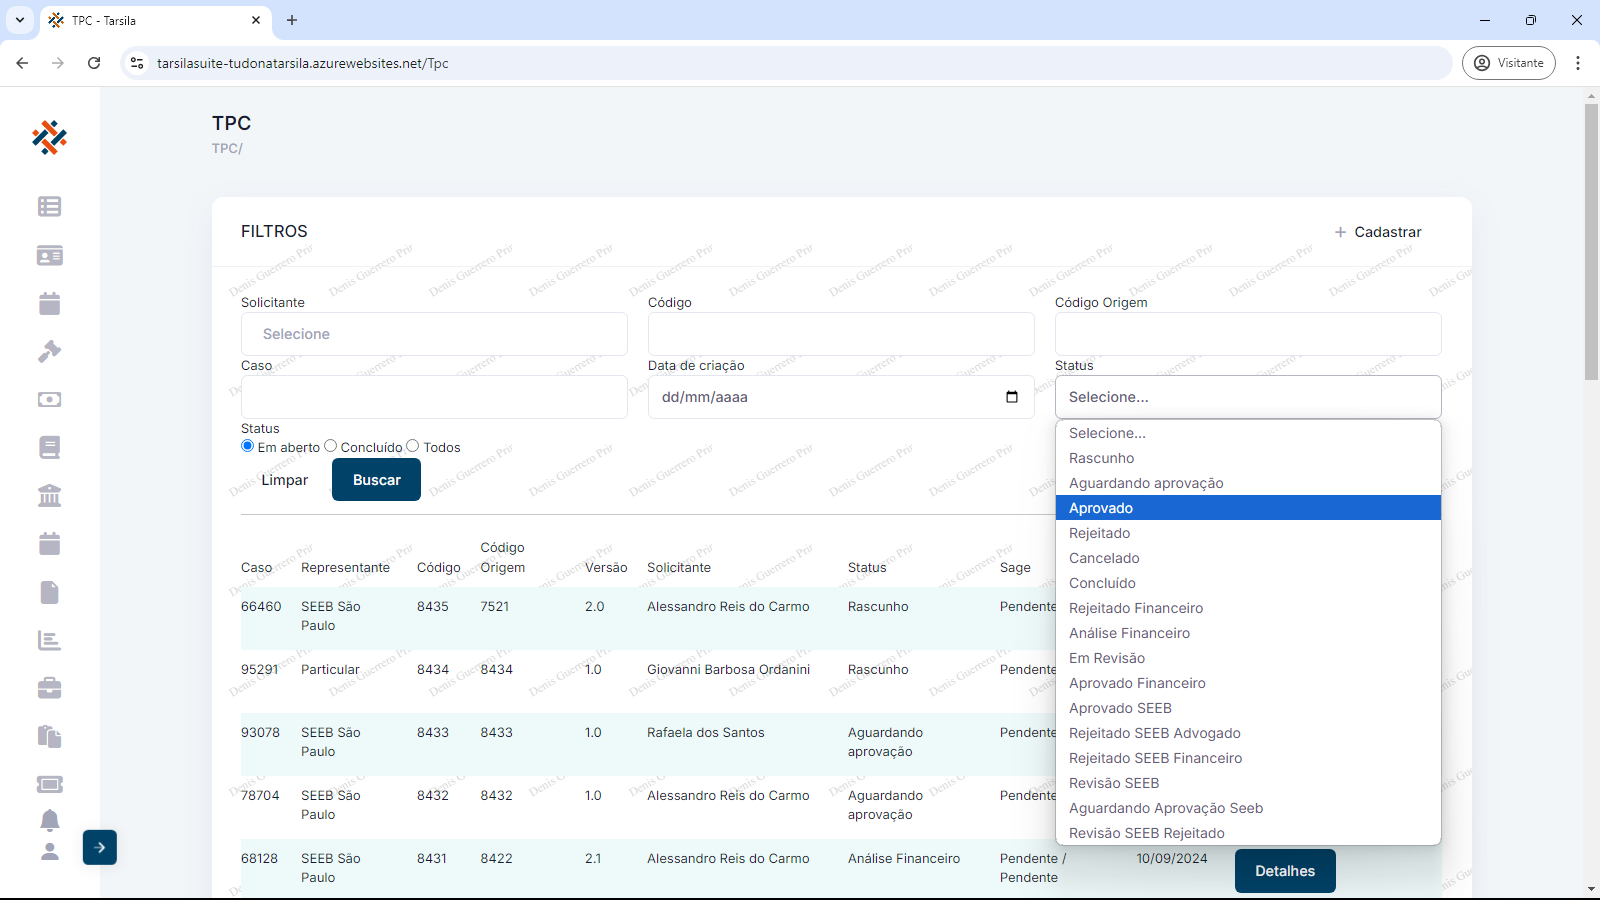This screenshot has width=1600, height=900.
Task: Select the "Em aberto" status radio button
Action: tap(248, 446)
